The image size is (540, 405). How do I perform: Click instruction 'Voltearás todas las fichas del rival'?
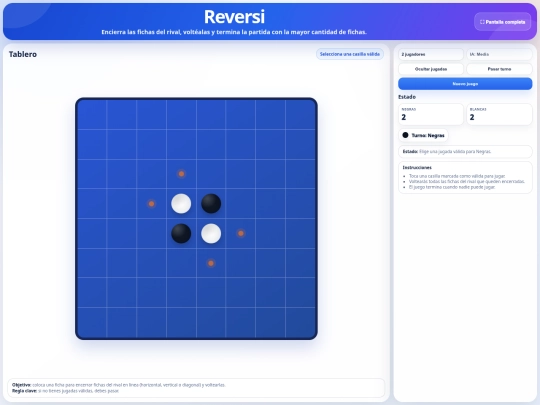pyautogui.click(x=467, y=181)
